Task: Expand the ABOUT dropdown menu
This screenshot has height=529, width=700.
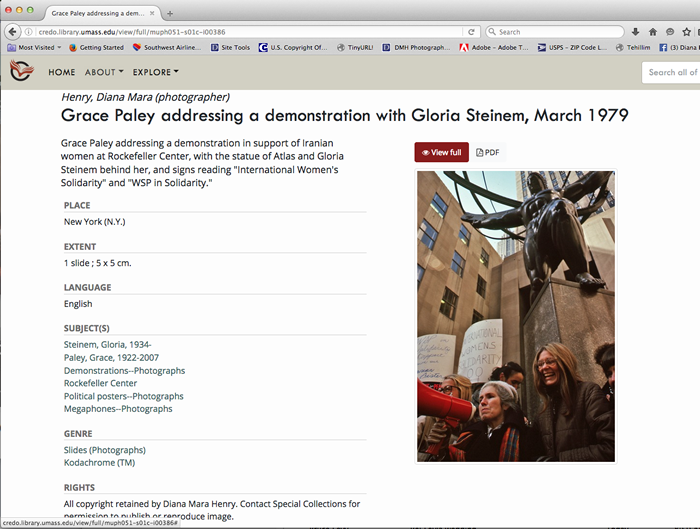Action: tap(104, 72)
